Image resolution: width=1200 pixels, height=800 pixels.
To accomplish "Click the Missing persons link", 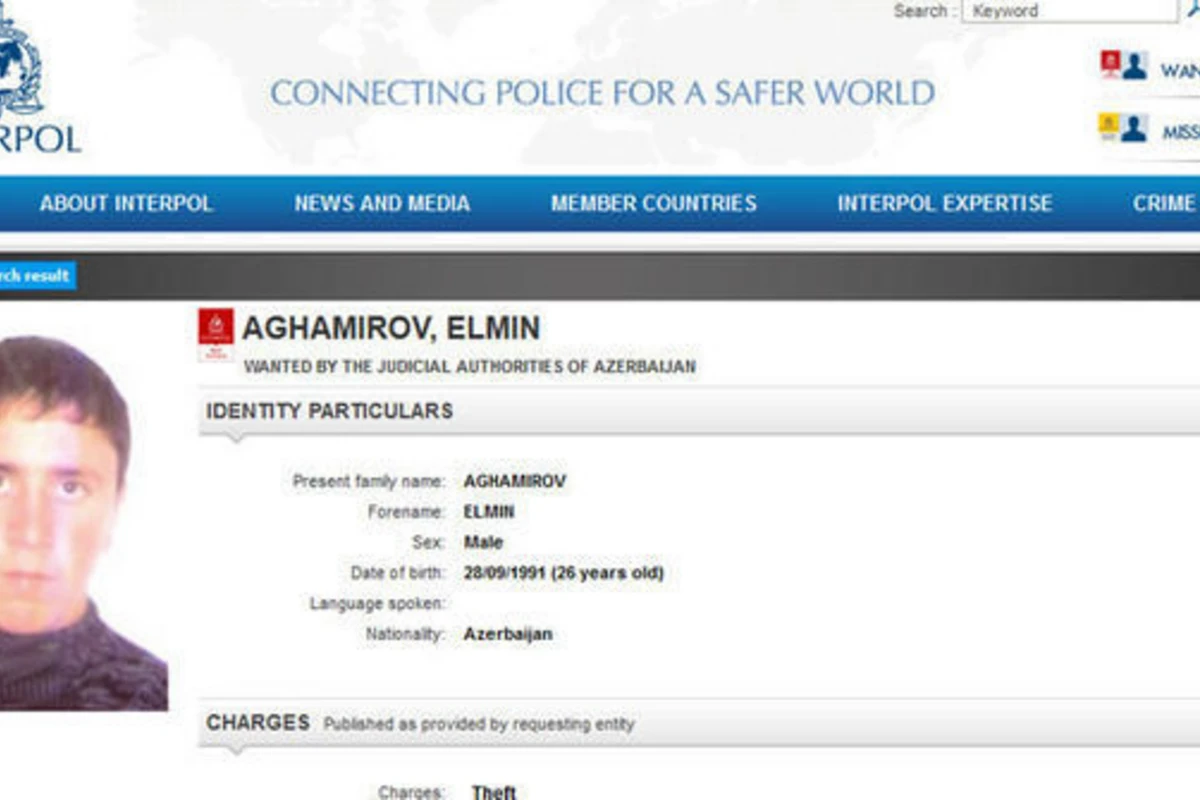I will click(1180, 132).
